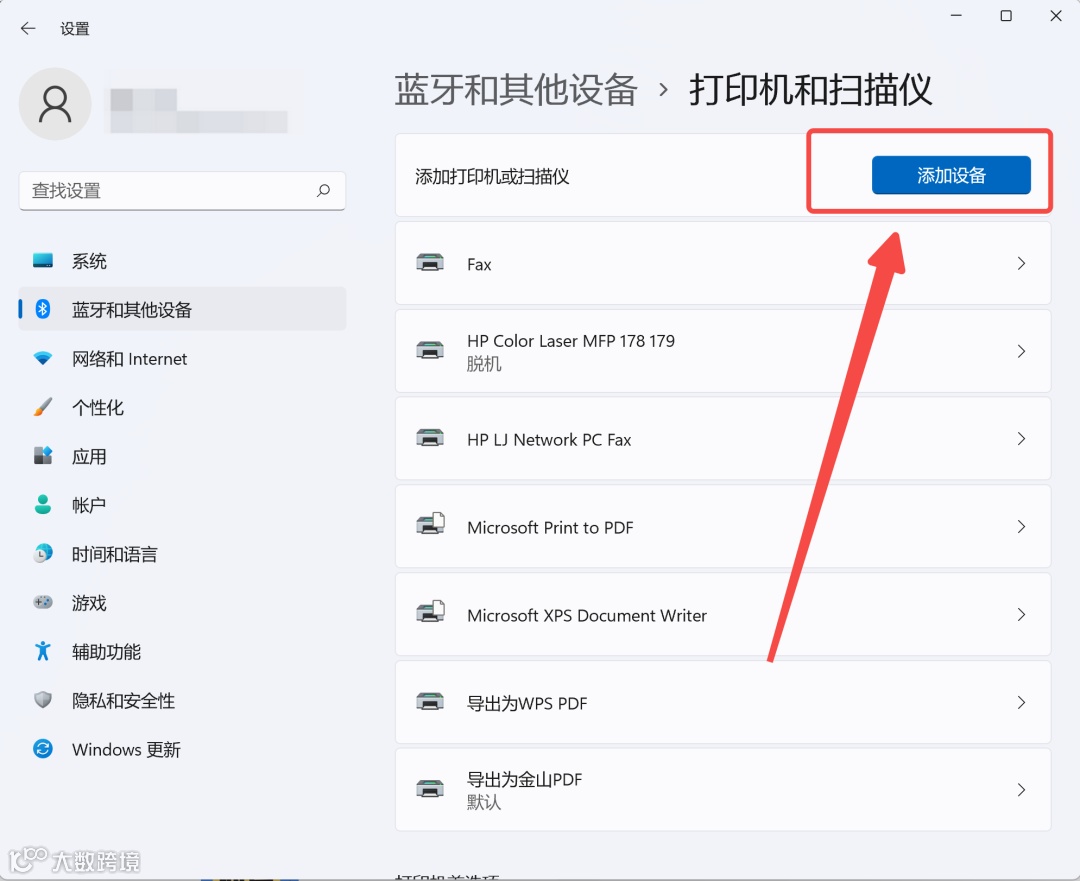Viewport: 1080px width, 881px height.
Task: Open the Windows 更新 page
Action: [x=182, y=749]
